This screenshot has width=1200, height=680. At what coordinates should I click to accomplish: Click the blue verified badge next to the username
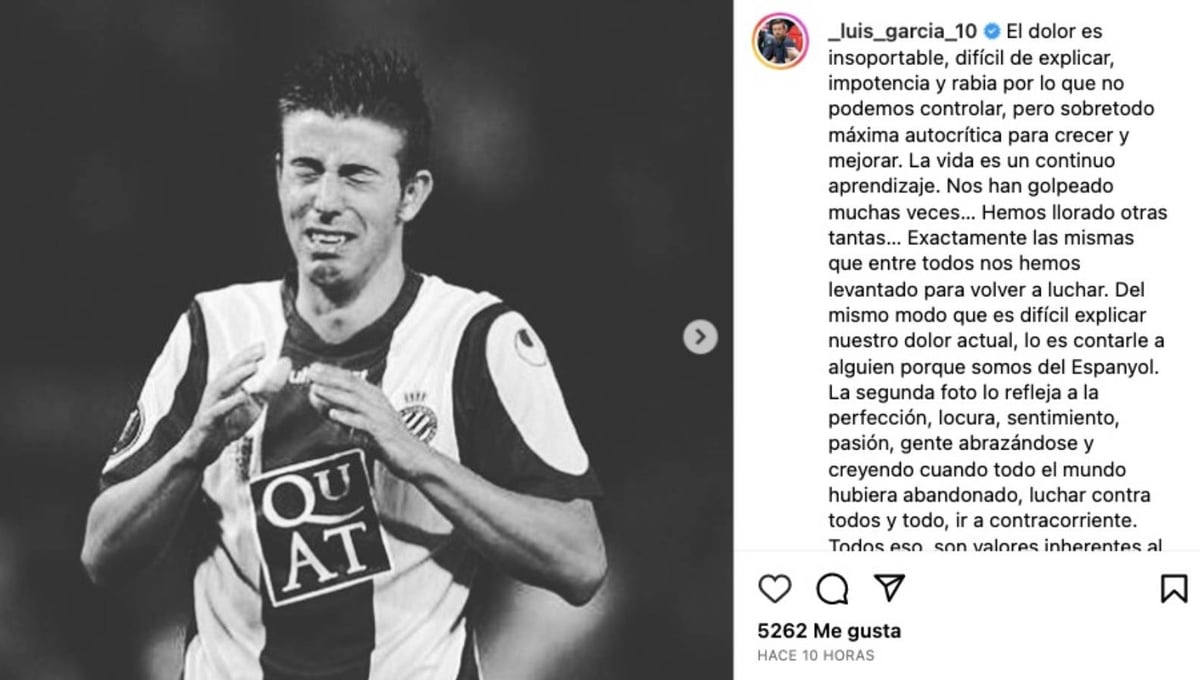961,31
